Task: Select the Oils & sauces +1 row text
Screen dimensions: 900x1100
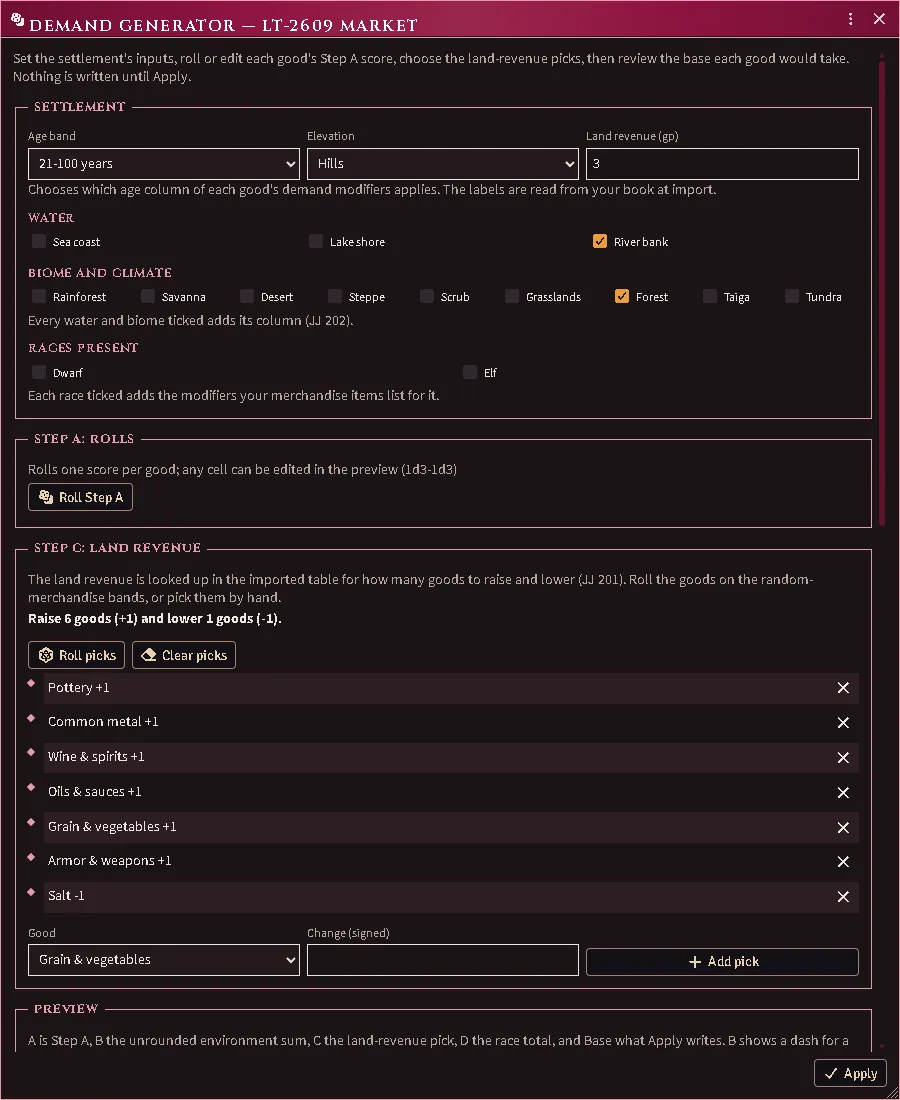Action: 95,791
